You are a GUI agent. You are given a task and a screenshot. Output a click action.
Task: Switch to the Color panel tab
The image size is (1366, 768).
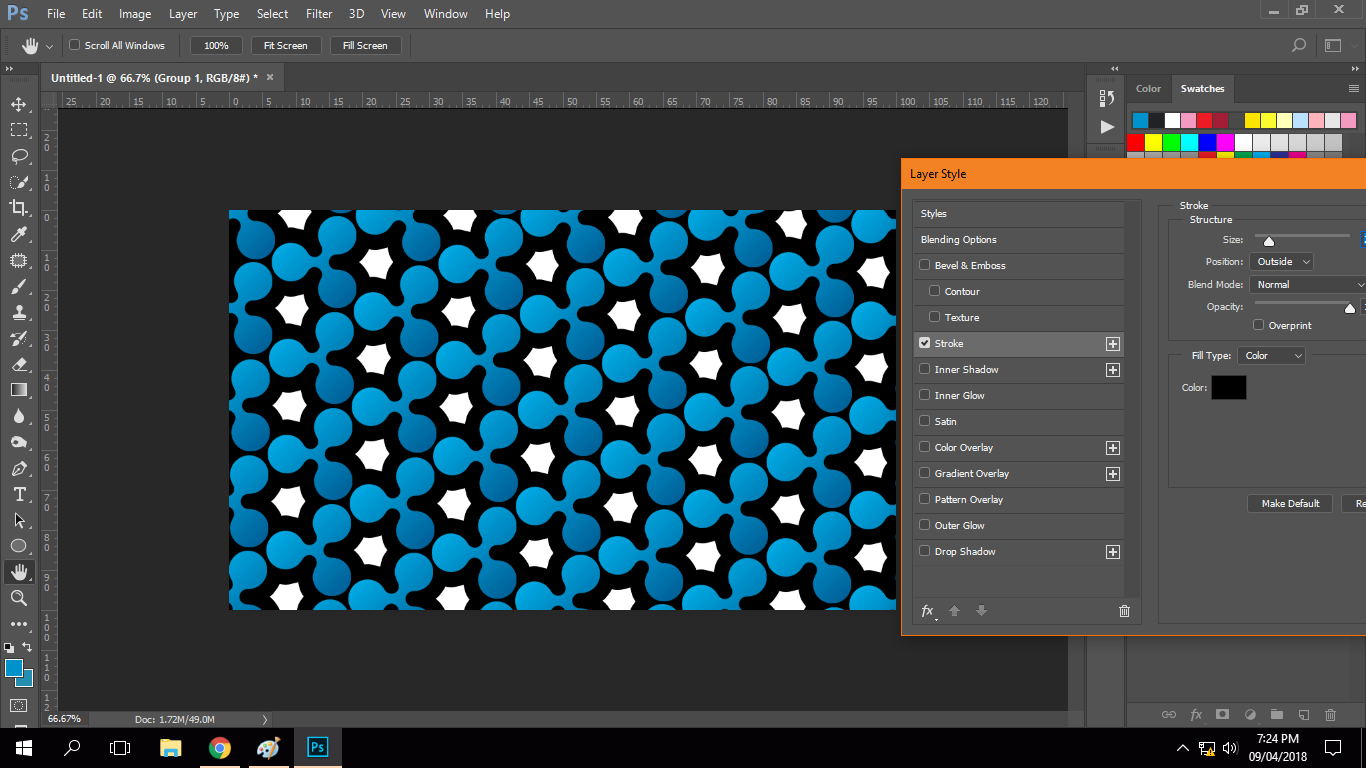1149,89
